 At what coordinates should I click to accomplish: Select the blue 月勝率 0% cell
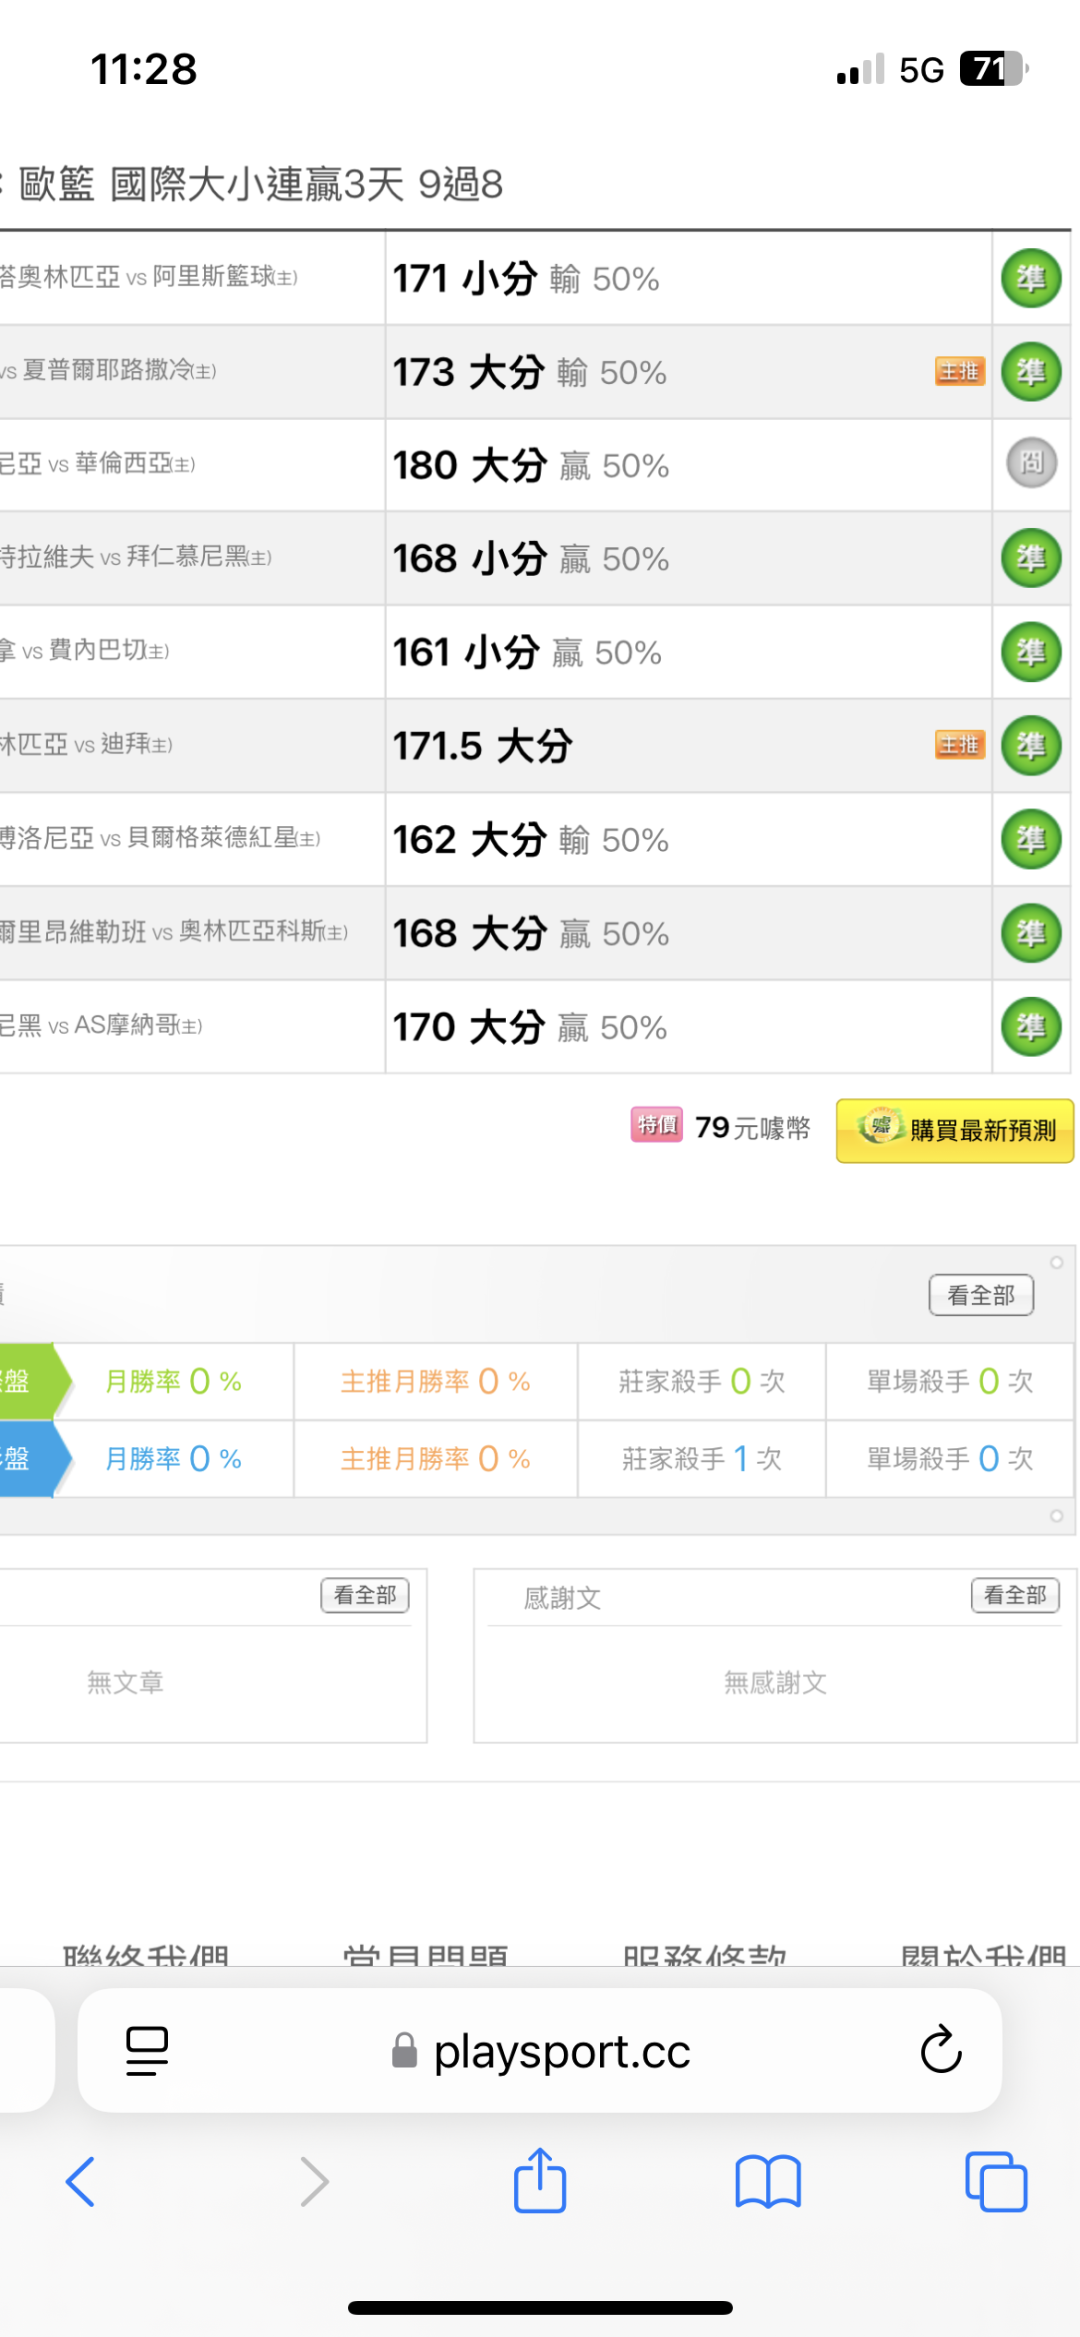point(173,1459)
